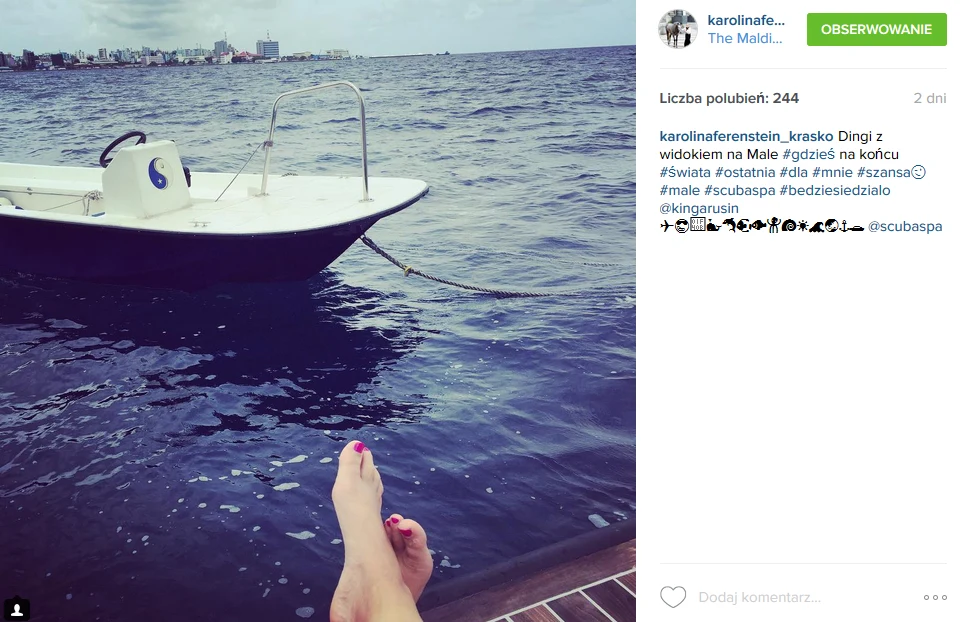Open the three-dots more options menu
The image size is (964, 622).
pos(935,597)
